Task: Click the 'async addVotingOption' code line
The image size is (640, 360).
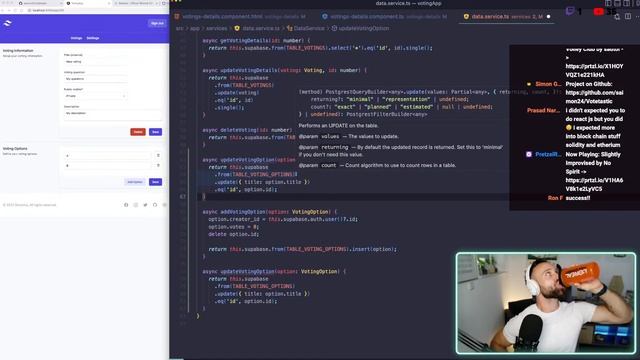Action: point(270,212)
